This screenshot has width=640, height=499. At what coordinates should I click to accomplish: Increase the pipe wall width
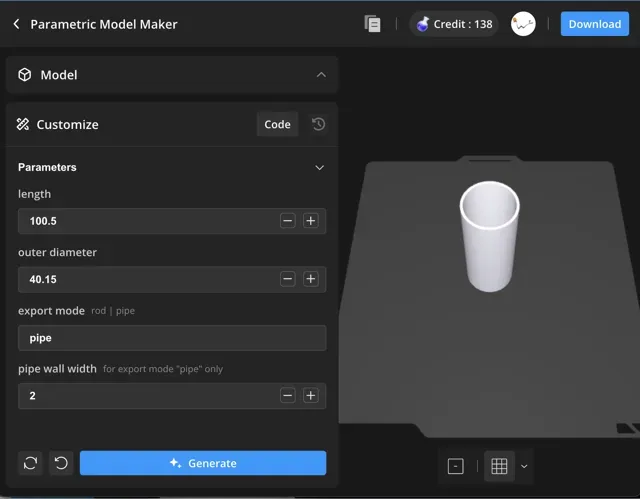tap(311, 395)
